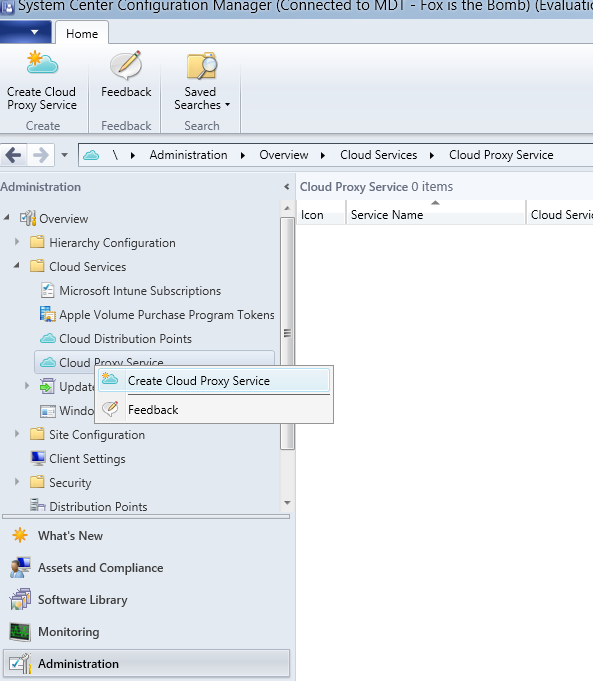Open the Feedback ribbon button
Screen dimensions: 593x681
pyautogui.click(x=126, y=74)
